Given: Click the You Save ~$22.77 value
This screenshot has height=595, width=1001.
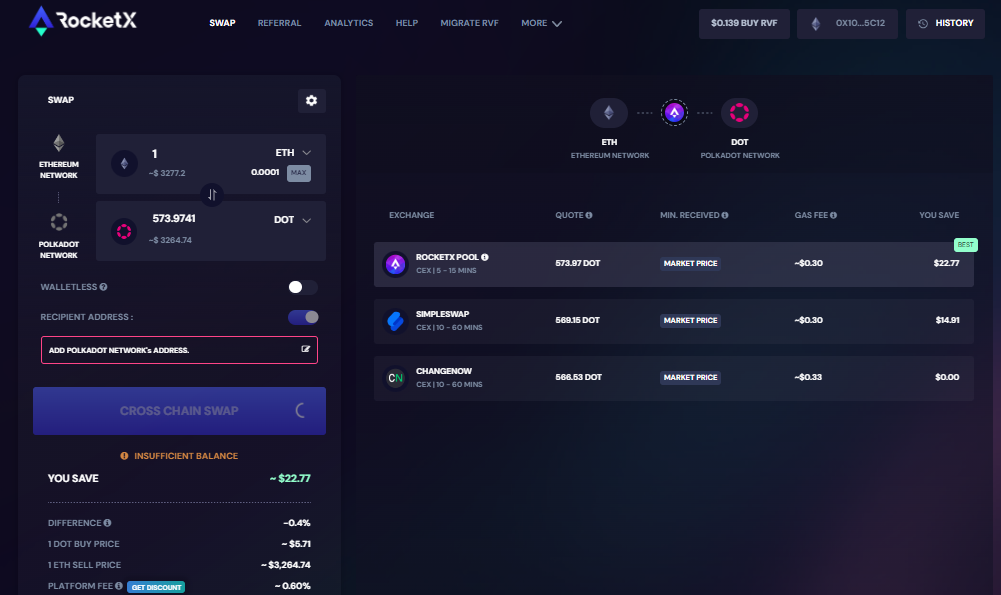Looking at the screenshot, I should pyautogui.click(x=290, y=478).
